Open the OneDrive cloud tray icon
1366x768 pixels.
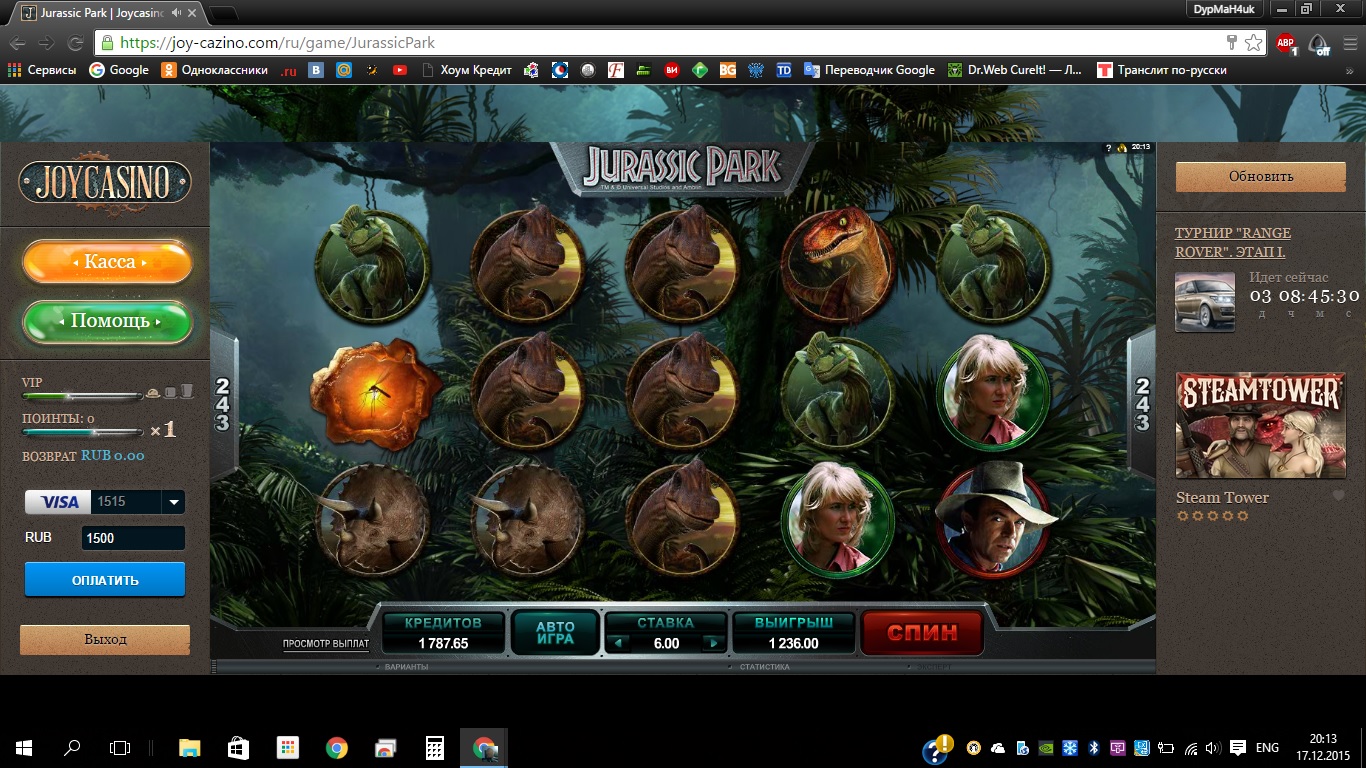[997, 747]
